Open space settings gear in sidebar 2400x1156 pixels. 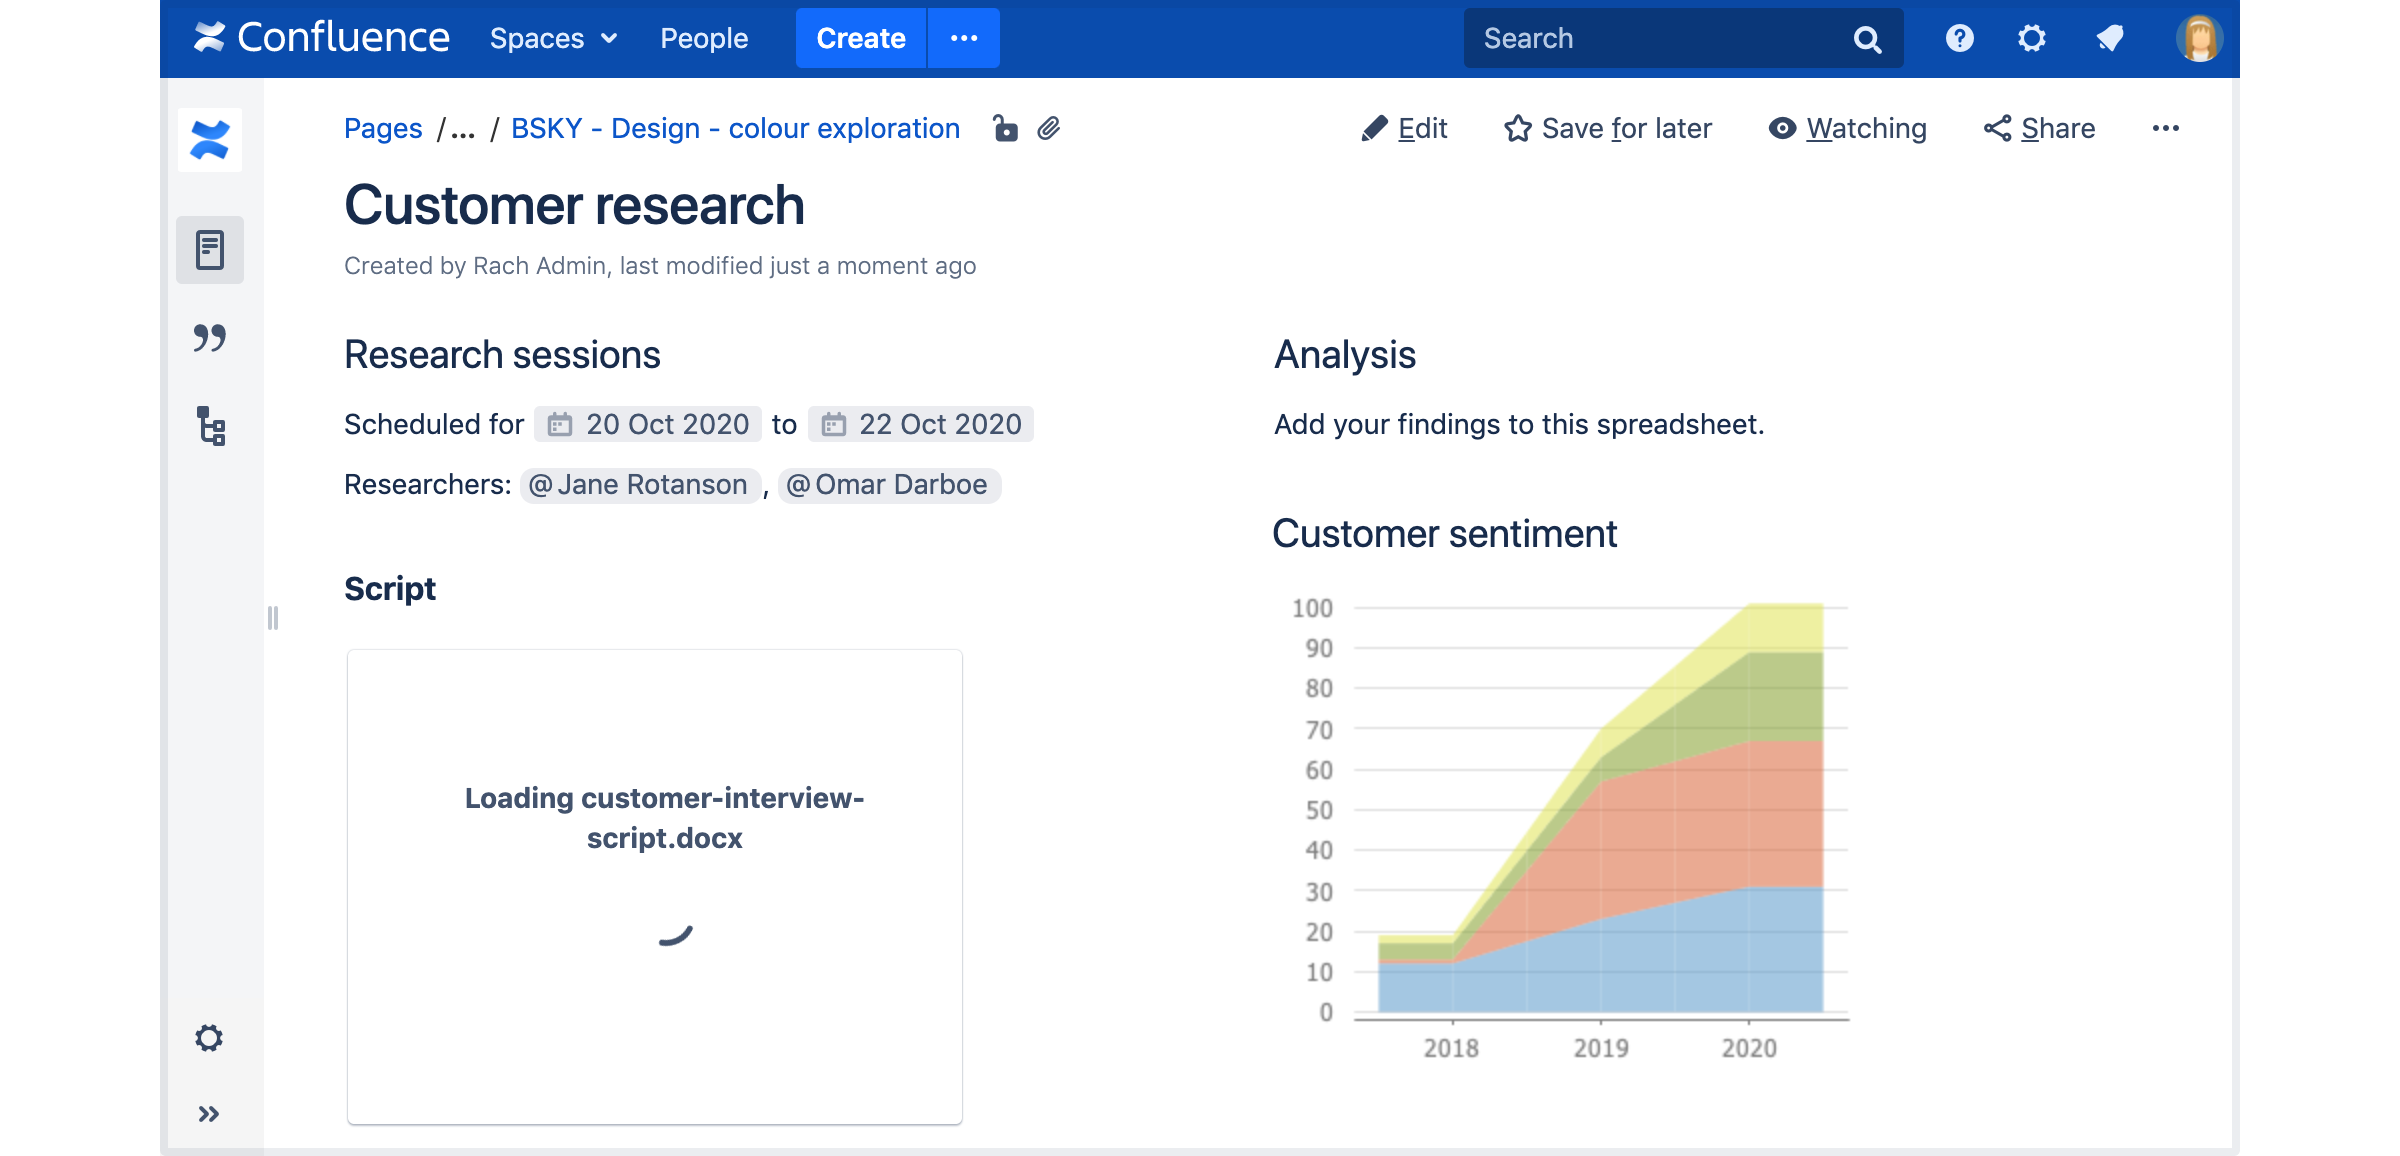point(209,1038)
